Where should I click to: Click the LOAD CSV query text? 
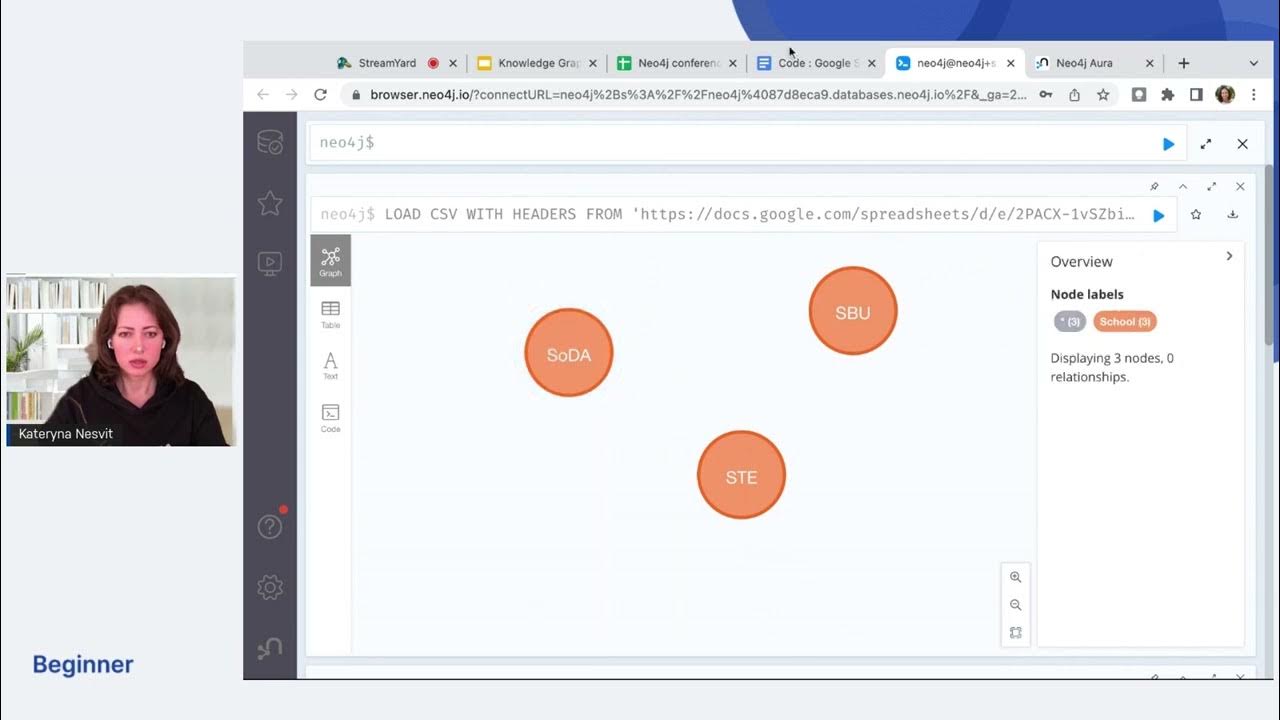click(760, 214)
